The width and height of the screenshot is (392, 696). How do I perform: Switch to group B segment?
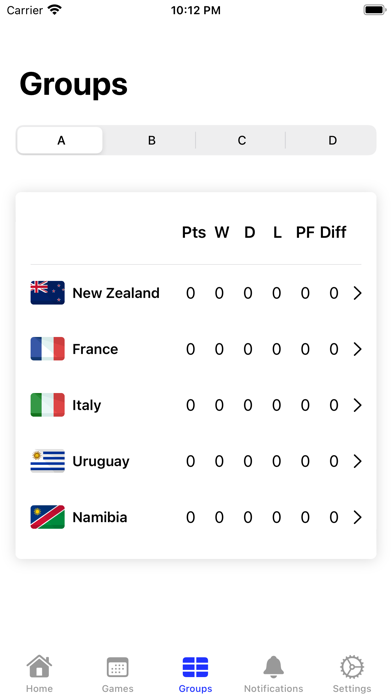(151, 140)
